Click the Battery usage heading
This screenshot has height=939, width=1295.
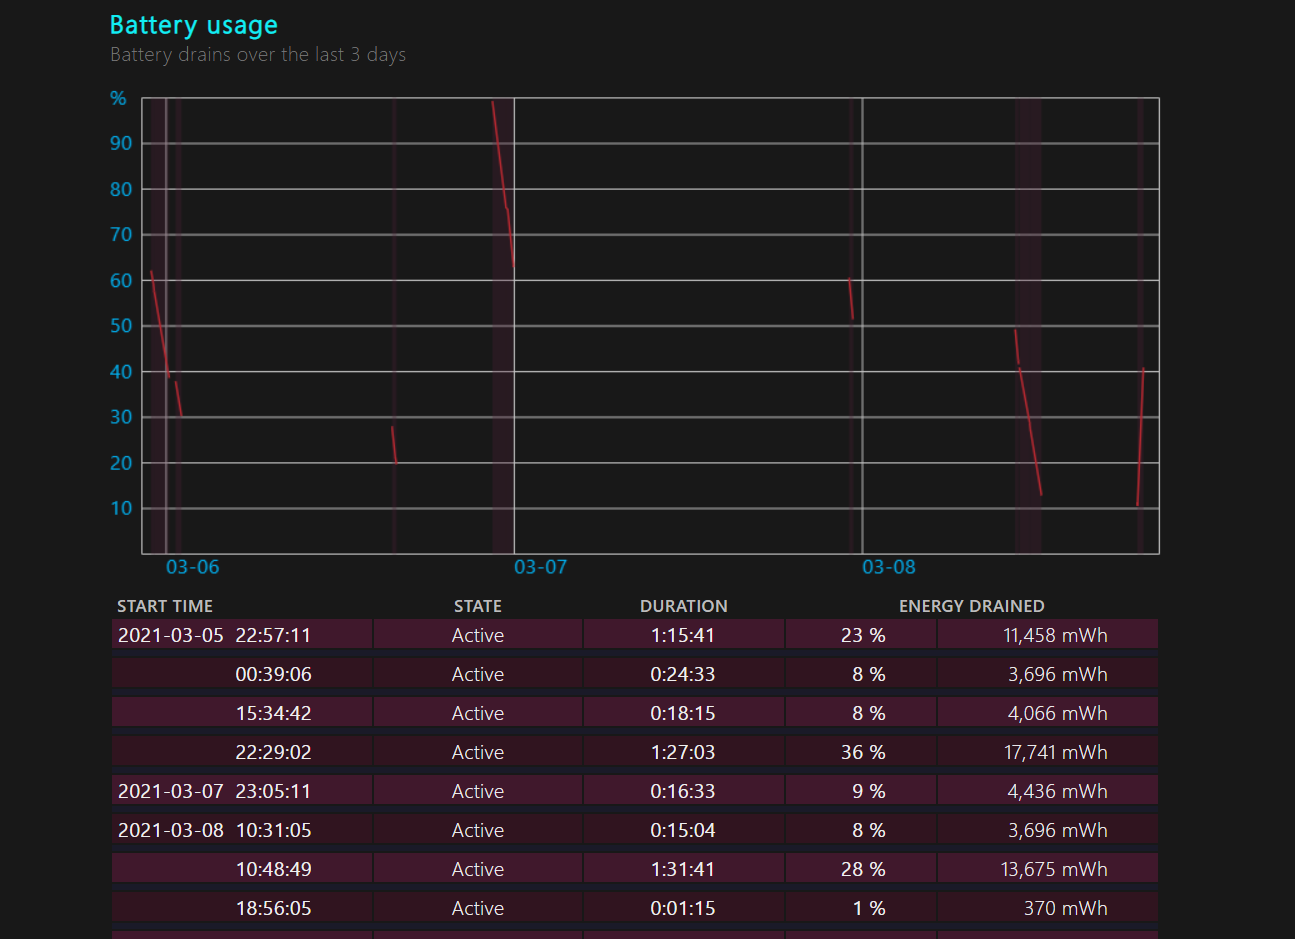(x=193, y=25)
